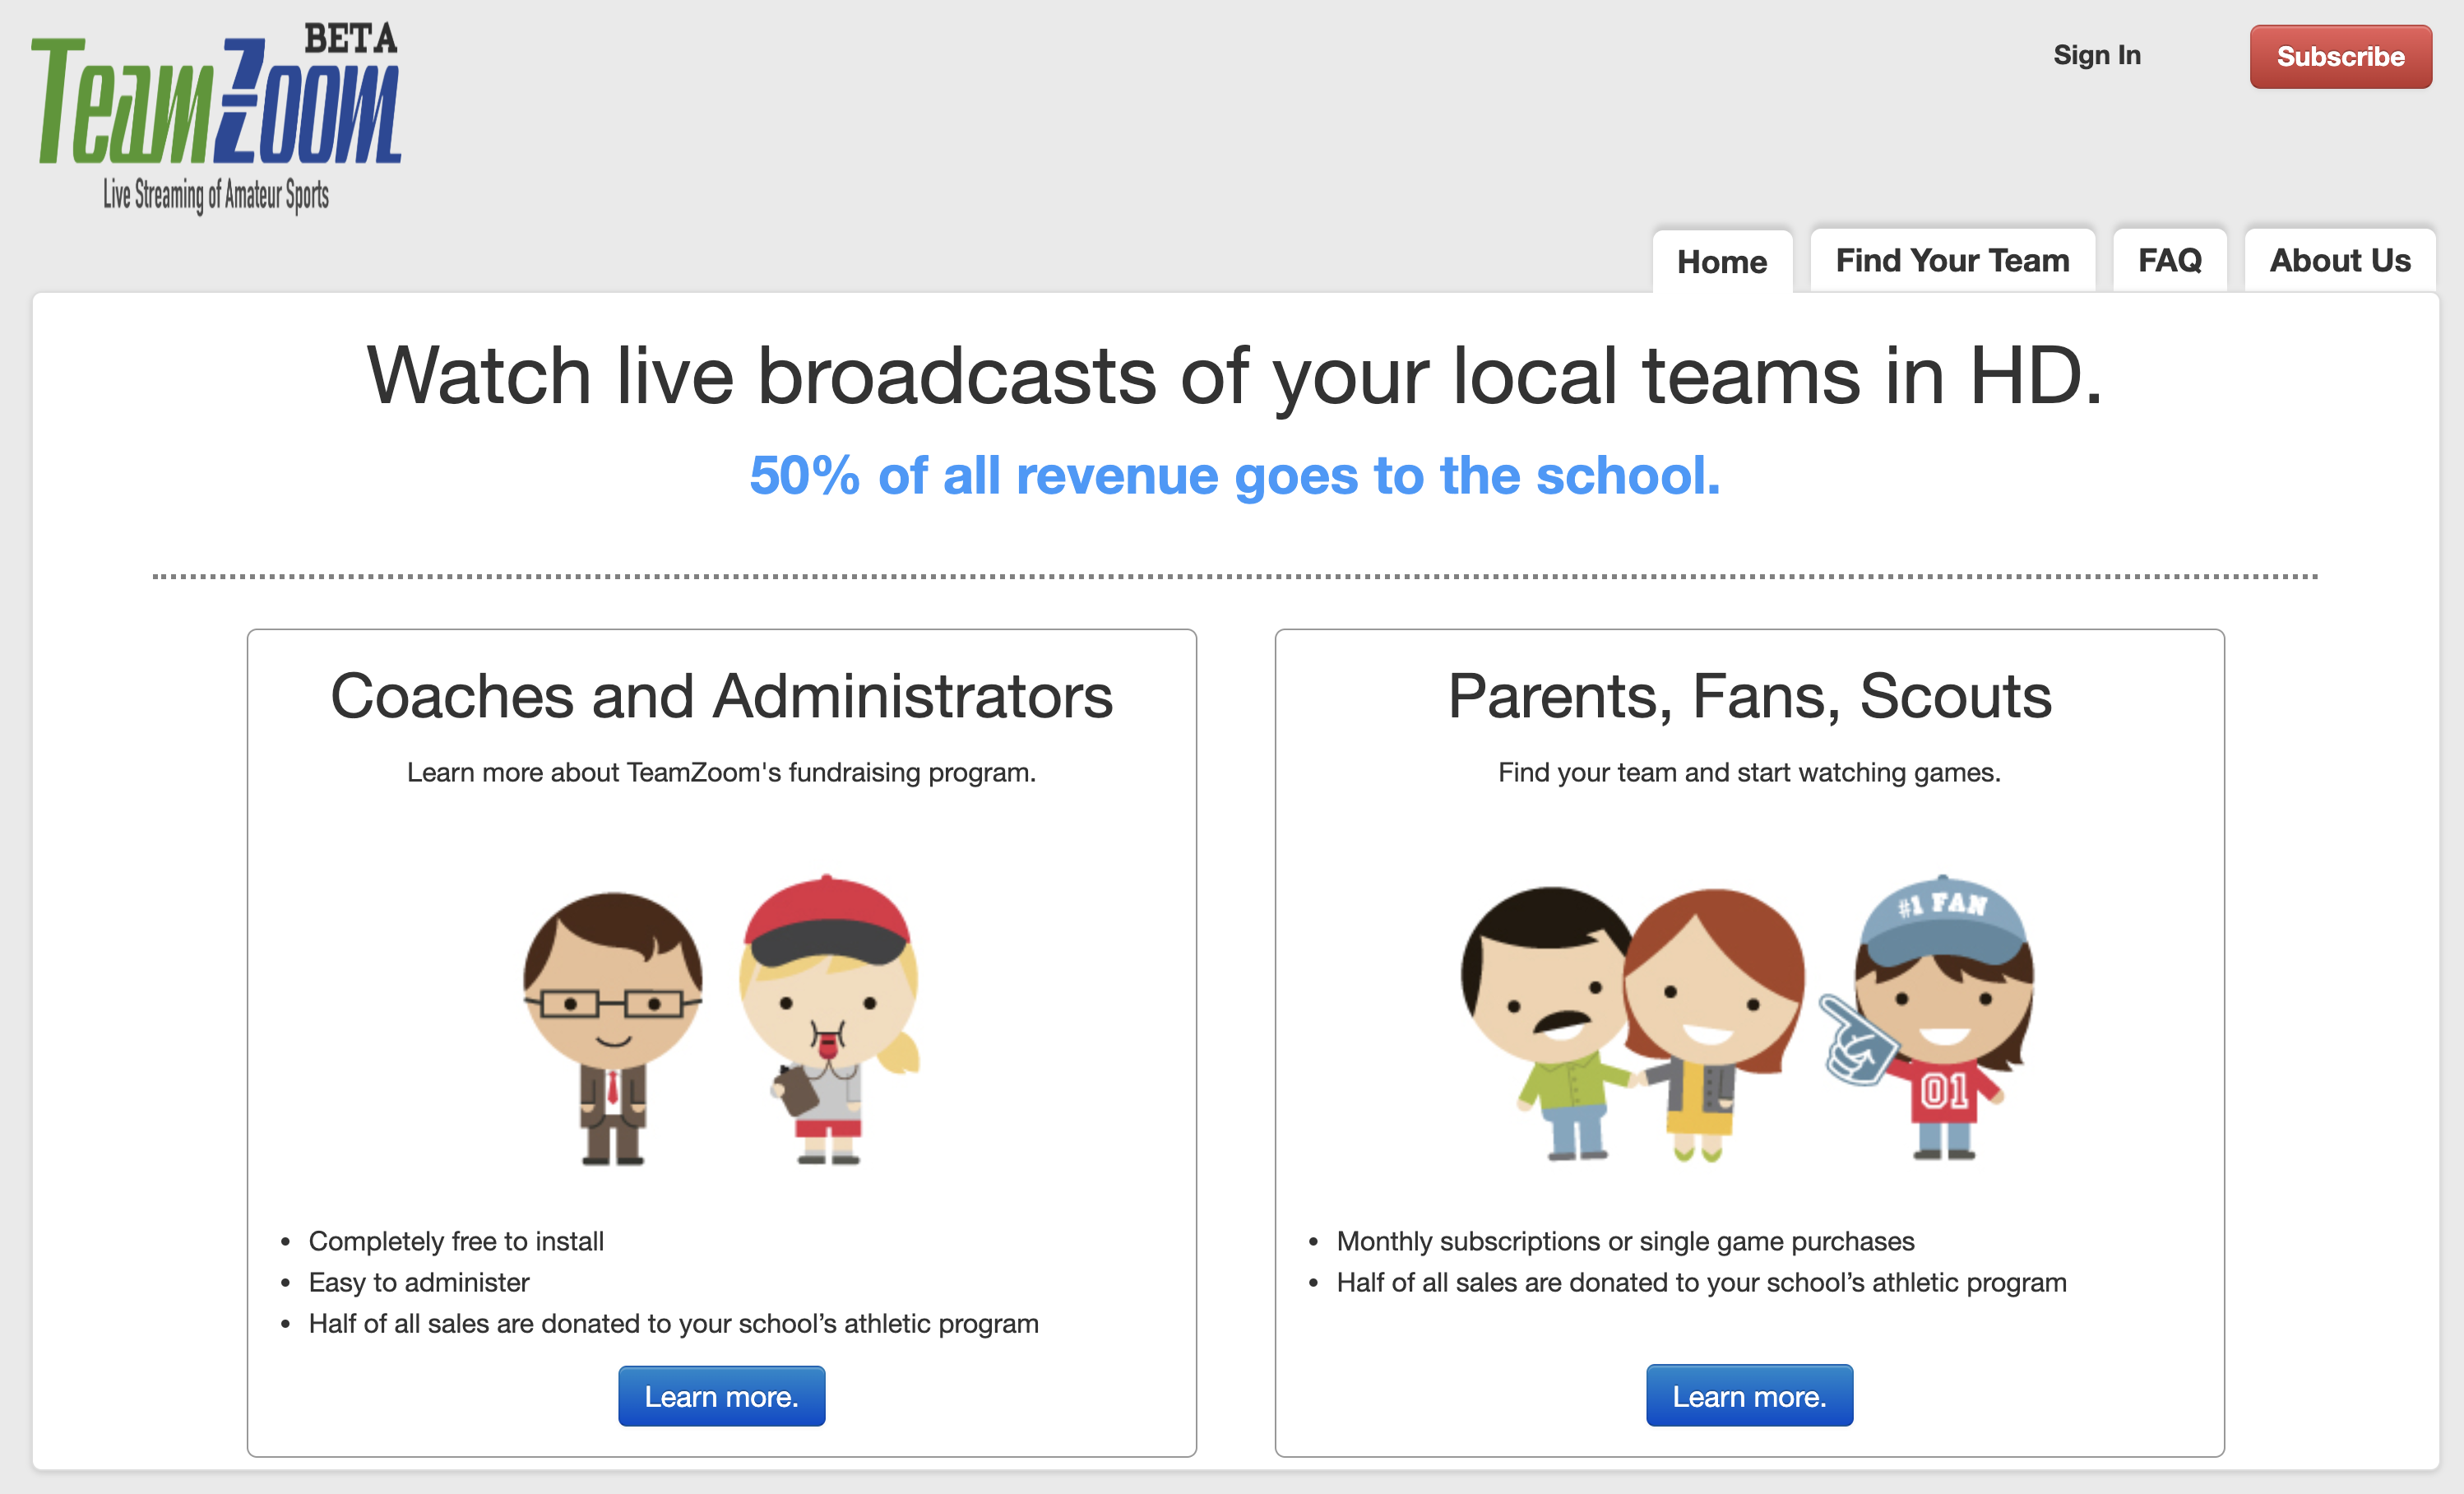The image size is (2464, 1494).
Task: Click the red Subscribe button
Action: pyautogui.click(x=2340, y=57)
